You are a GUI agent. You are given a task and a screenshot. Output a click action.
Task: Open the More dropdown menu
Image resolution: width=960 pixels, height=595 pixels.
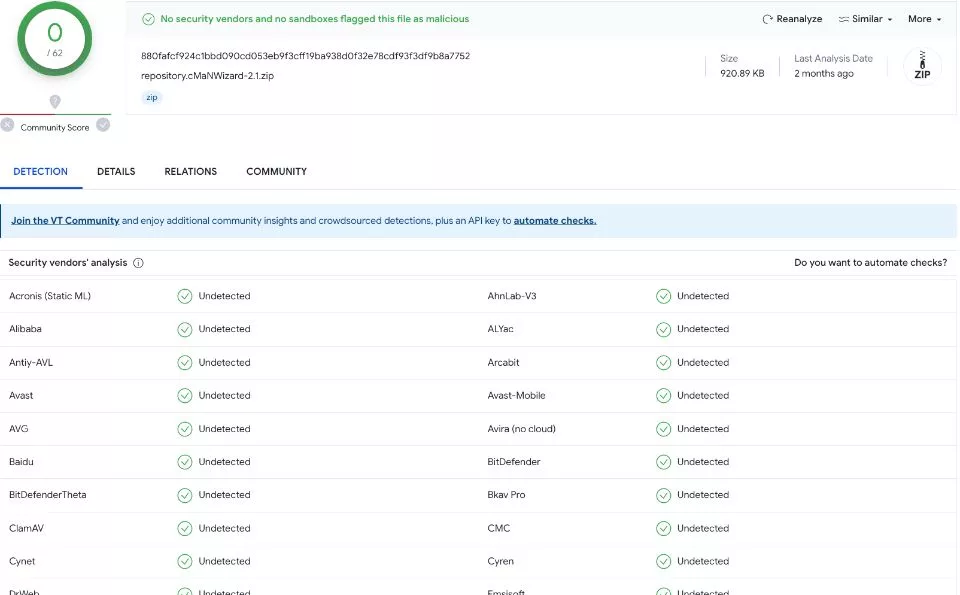(x=924, y=19)
